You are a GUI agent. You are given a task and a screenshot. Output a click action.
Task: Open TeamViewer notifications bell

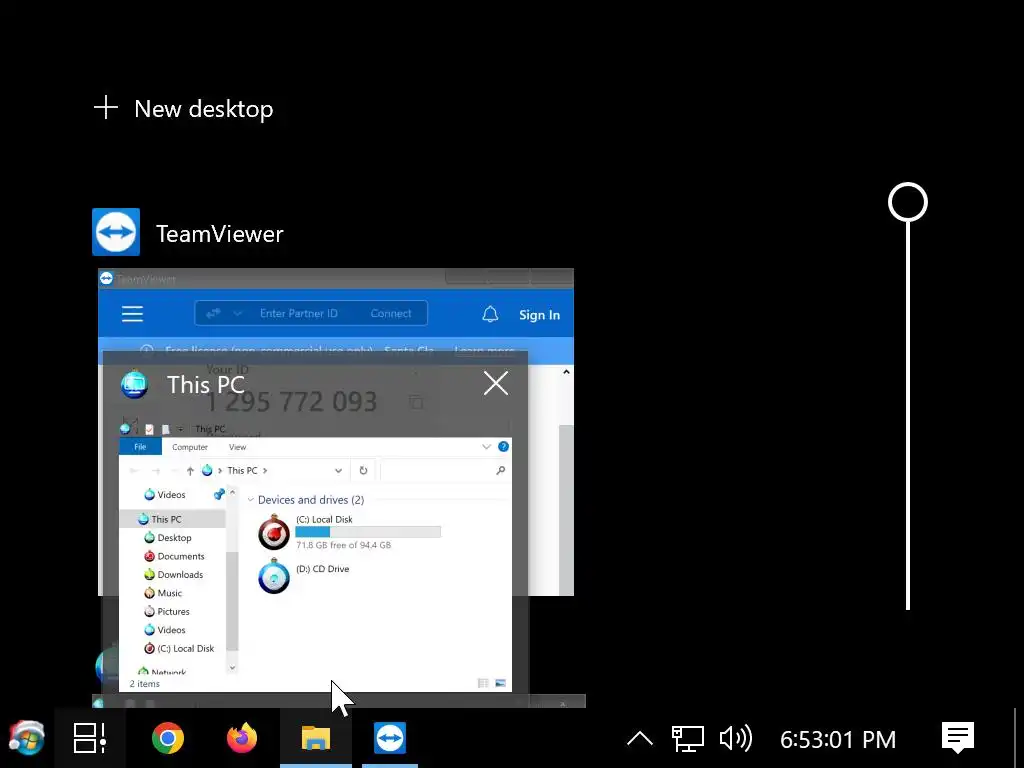point(490,314)
